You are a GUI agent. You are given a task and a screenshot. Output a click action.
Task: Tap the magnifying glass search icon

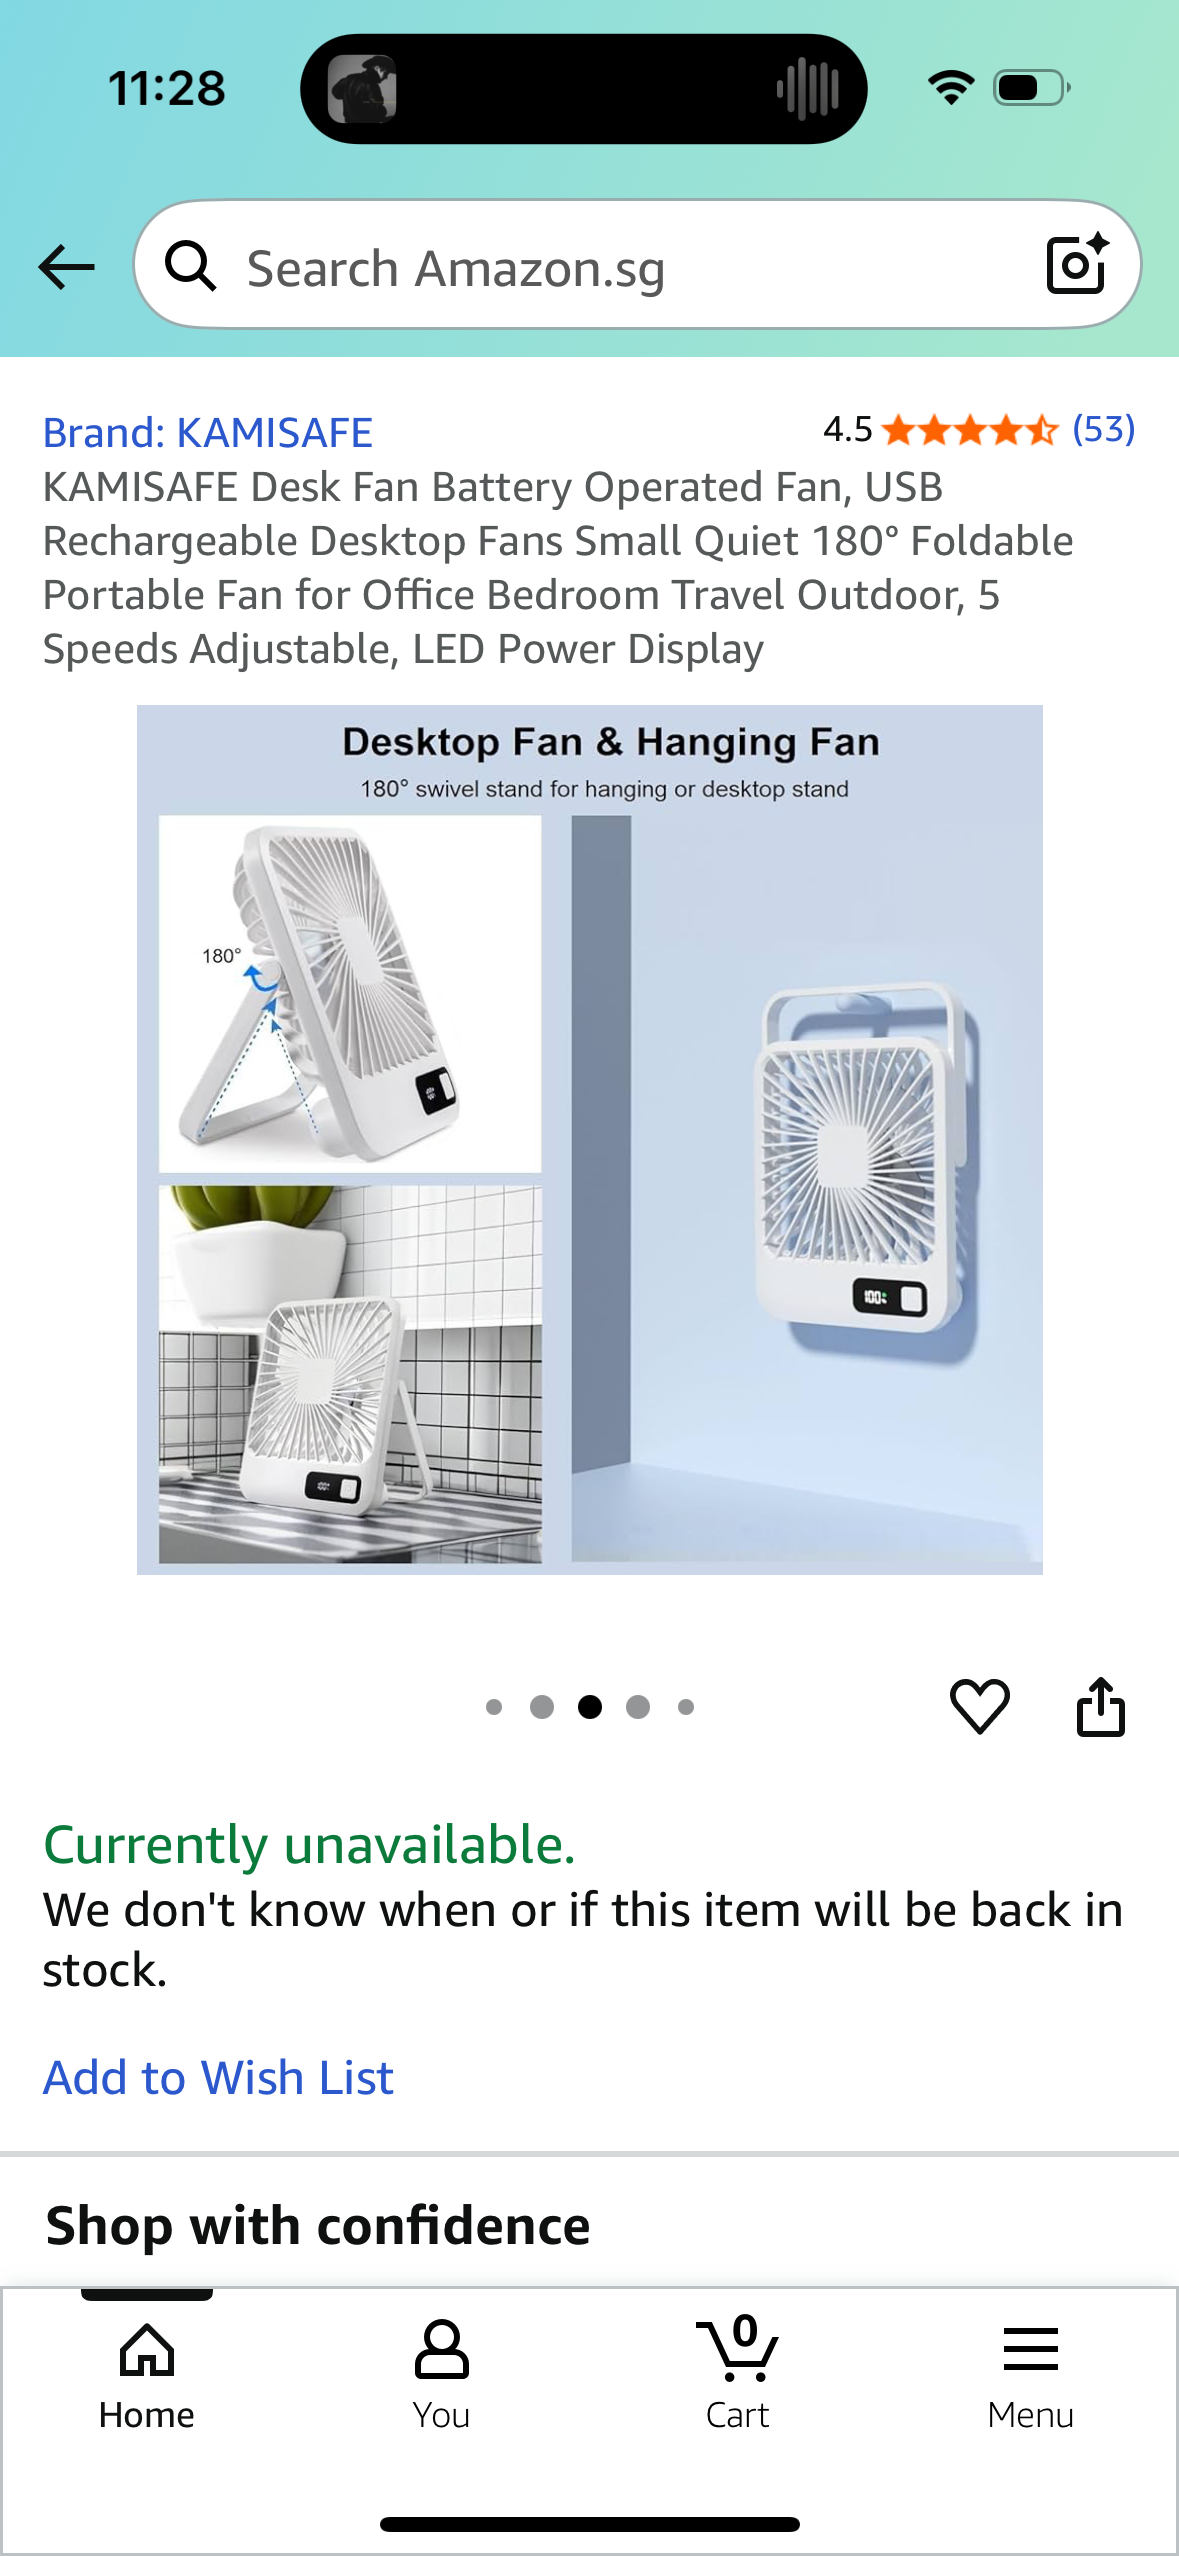190,266
